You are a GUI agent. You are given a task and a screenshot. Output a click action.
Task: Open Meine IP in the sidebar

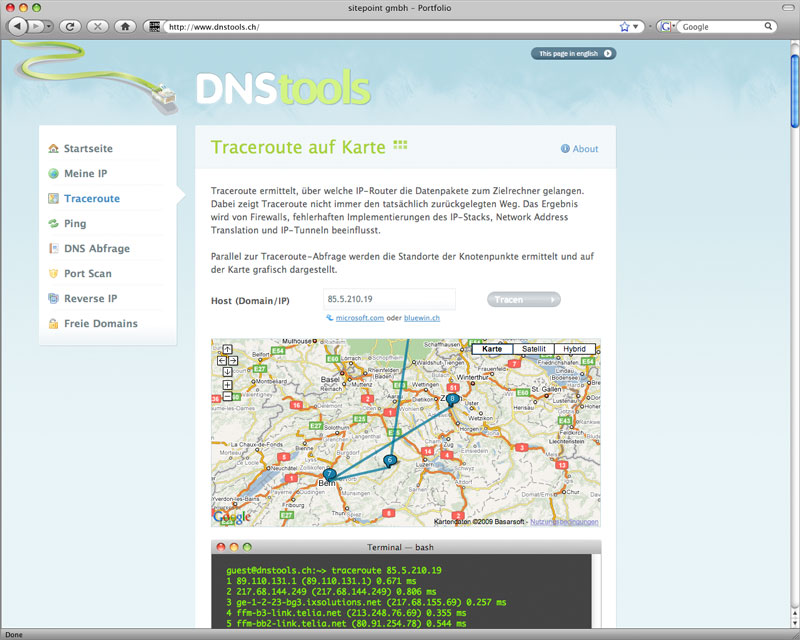click(x=85, y=174)
